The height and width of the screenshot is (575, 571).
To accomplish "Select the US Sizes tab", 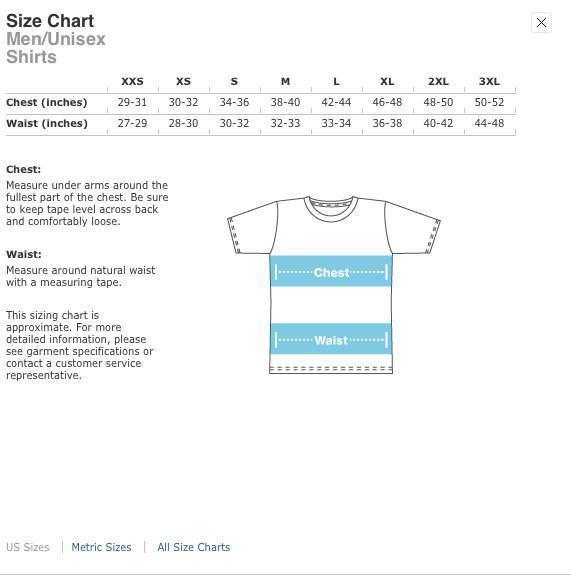I will click(28, 547).
